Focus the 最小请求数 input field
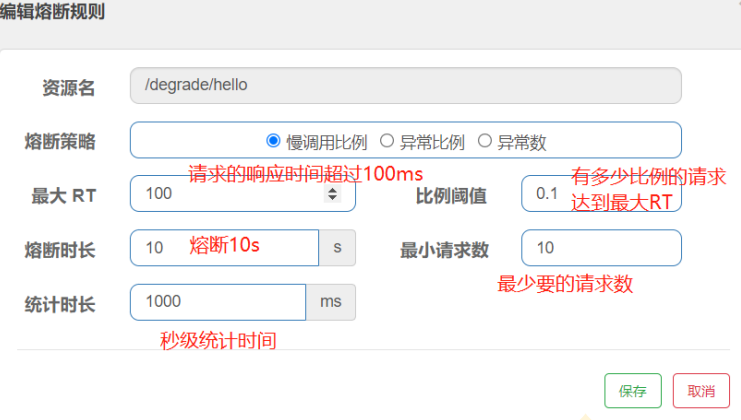Viewport: 741px width, 420px height. (x=600, y=248)
